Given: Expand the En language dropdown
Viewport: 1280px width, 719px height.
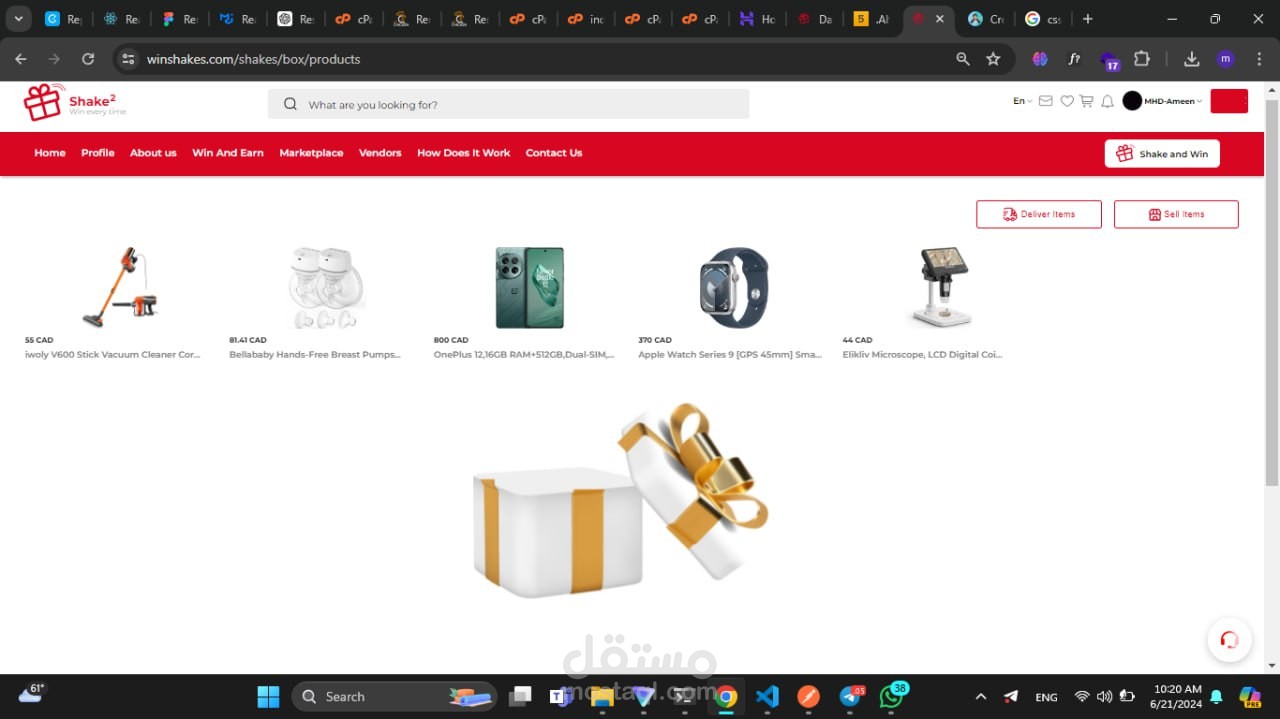Looking at the screenshot, I should [x=1022, y=101].
